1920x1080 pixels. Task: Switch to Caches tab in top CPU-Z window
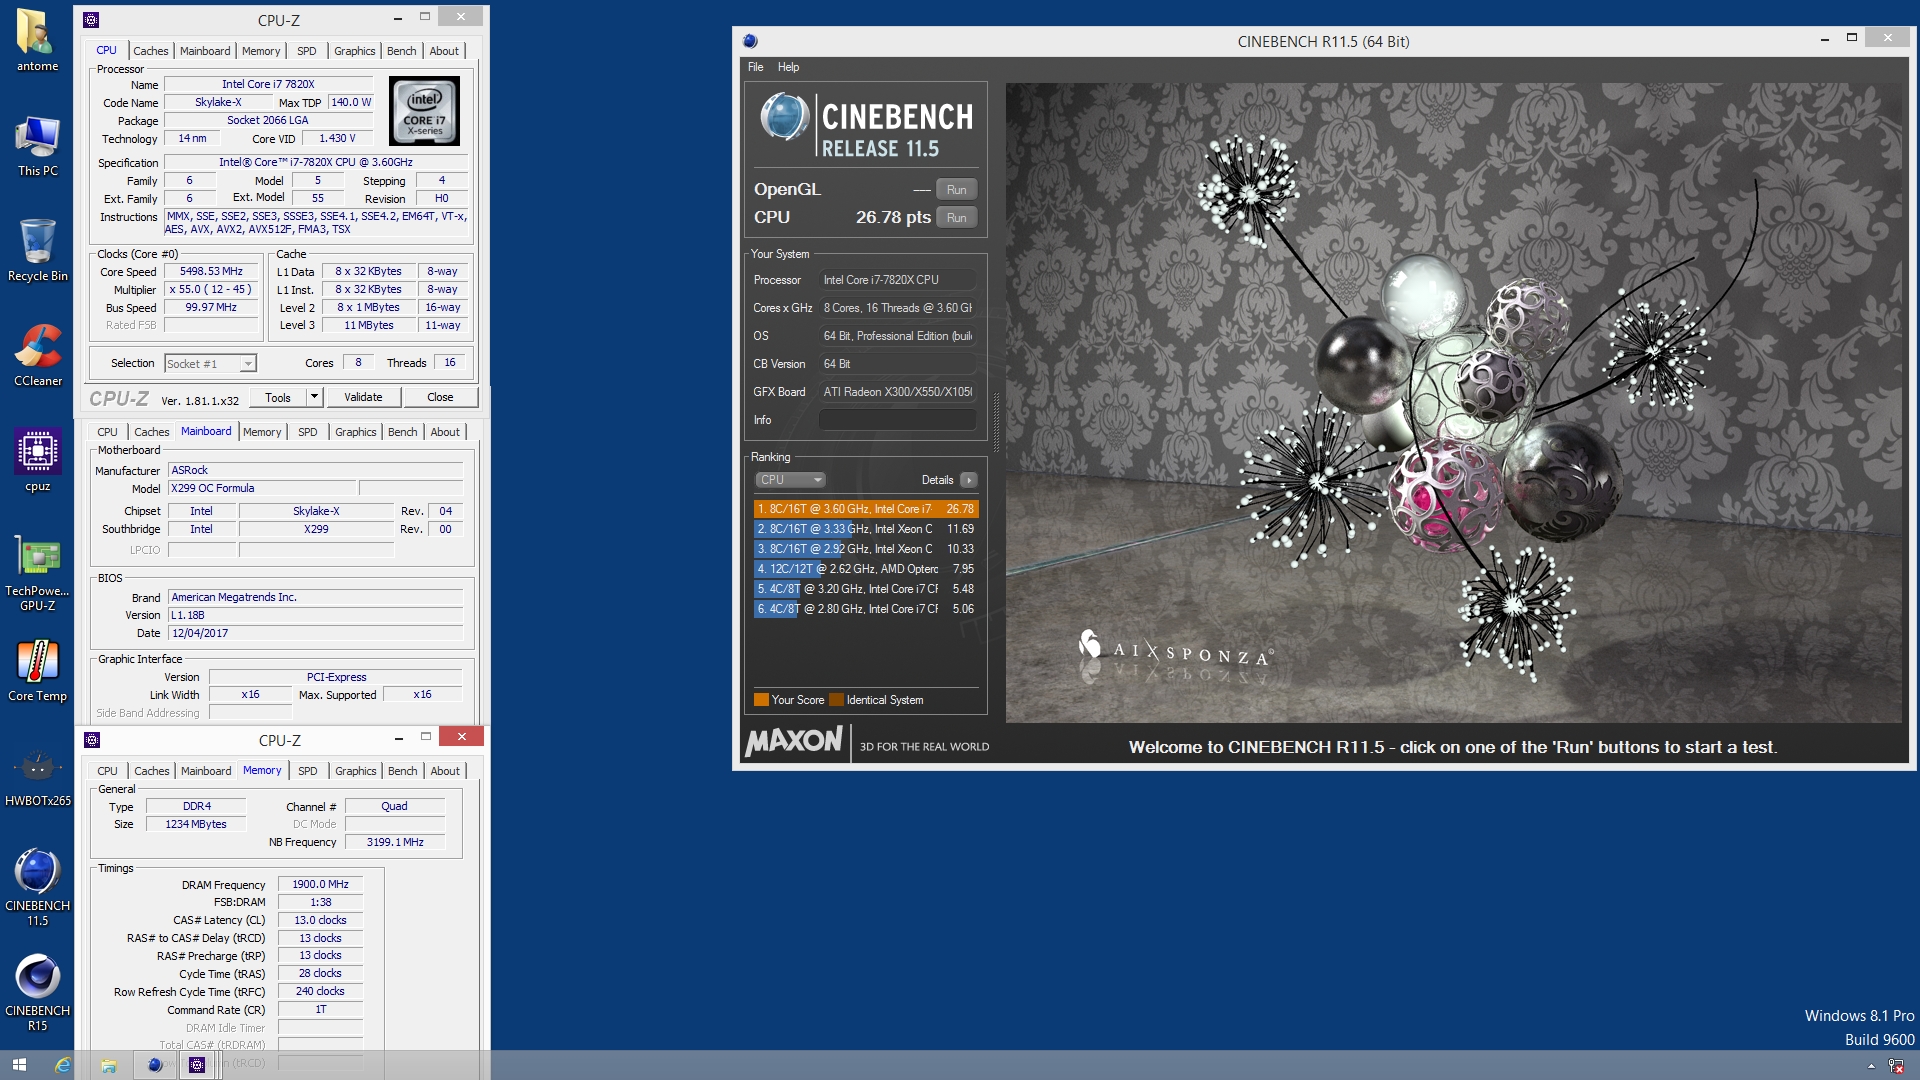[x=151, y=51]
